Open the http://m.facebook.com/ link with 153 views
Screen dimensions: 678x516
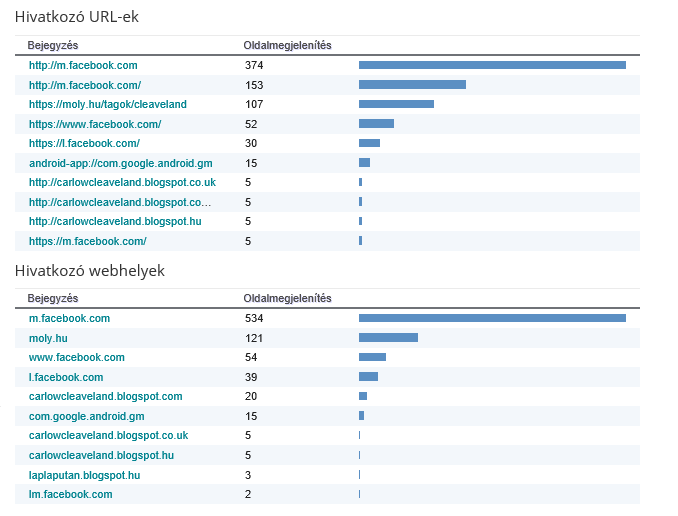tap(85, 85)
